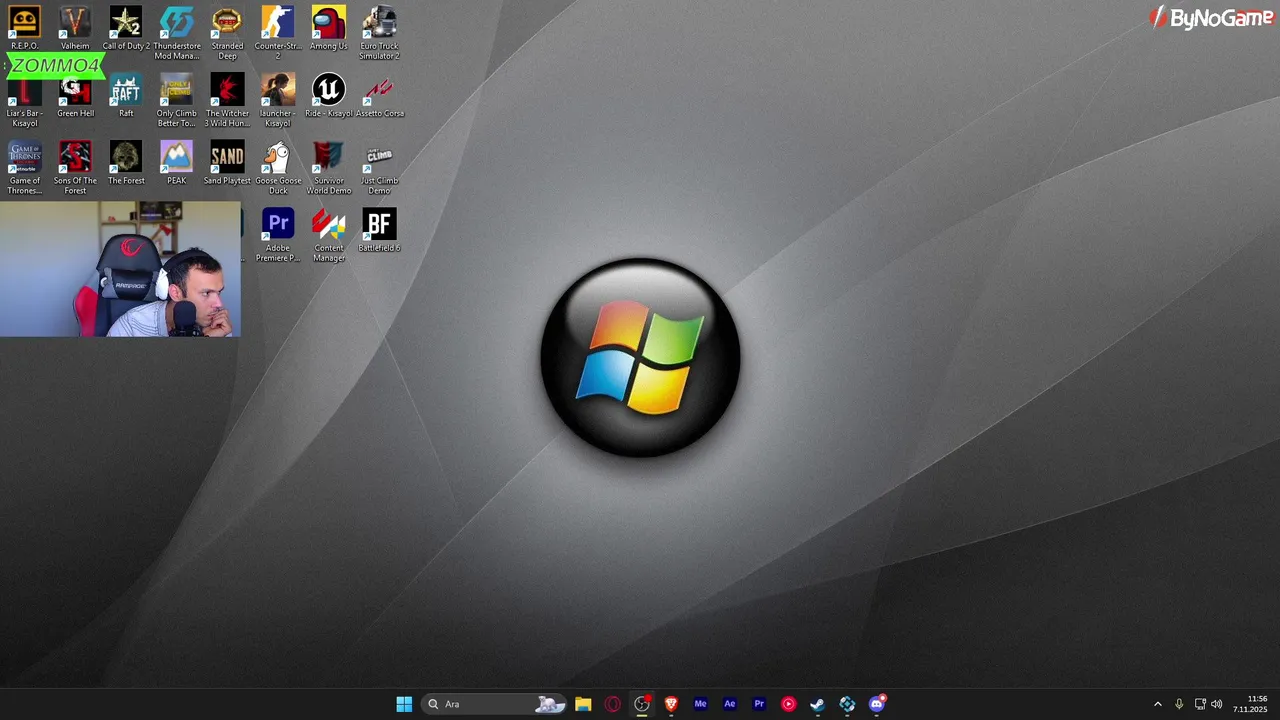This screenshot has width=1280, height=720.
Task: Open the network status tray icon
Action: coord(1200,704)
